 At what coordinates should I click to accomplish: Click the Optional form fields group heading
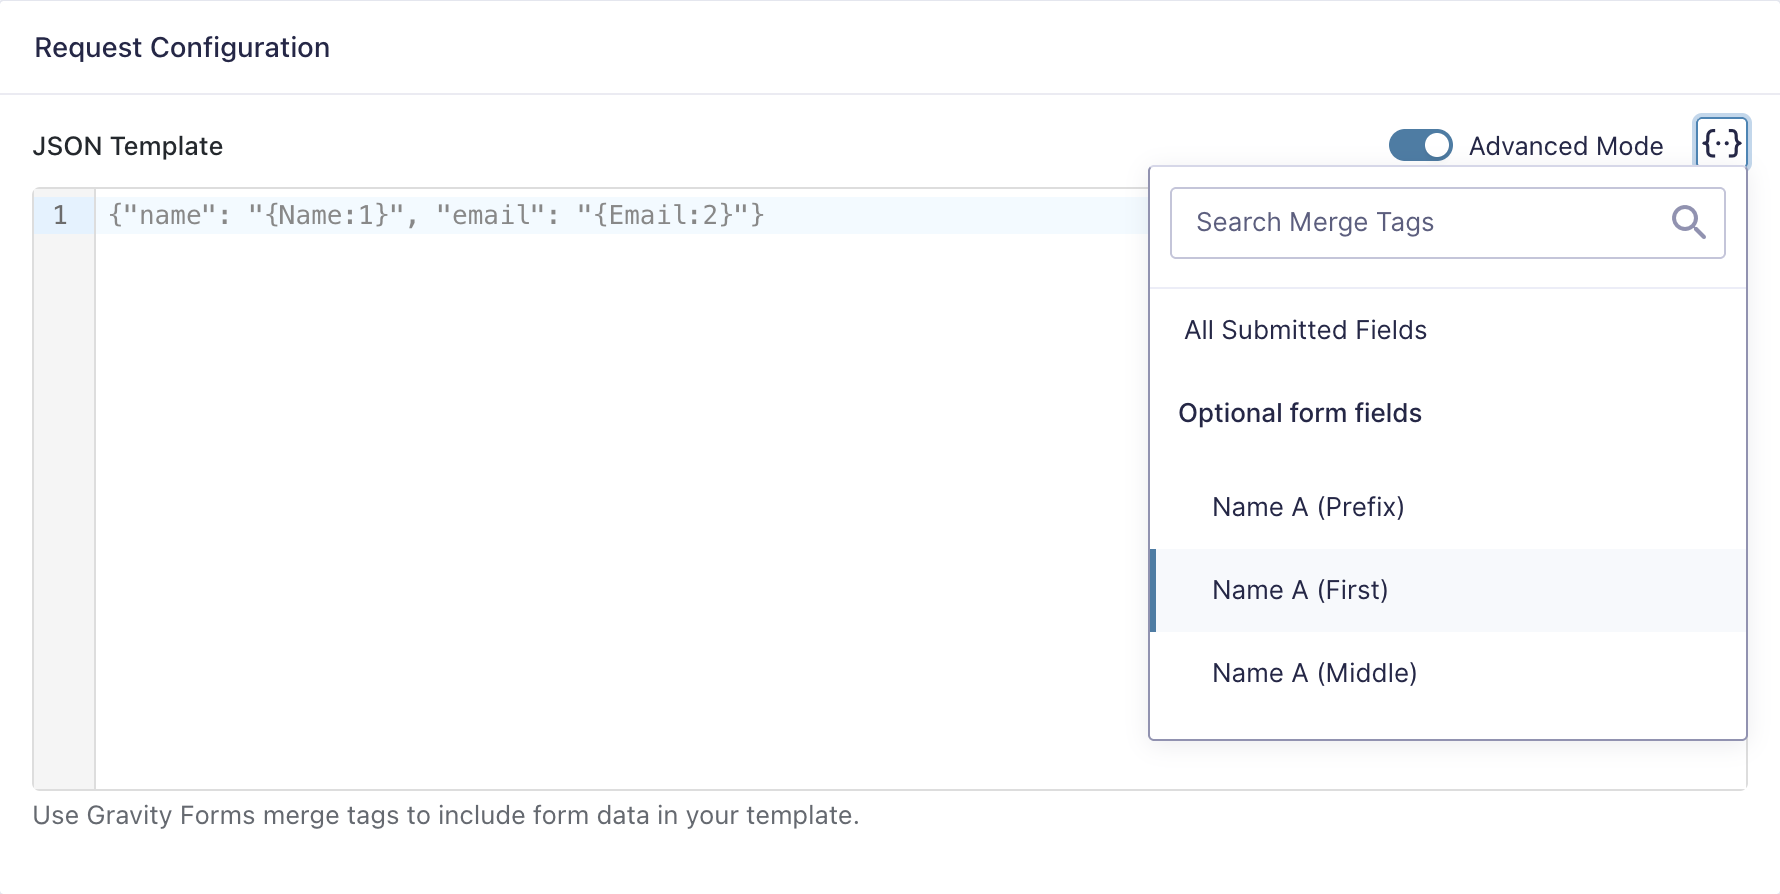tap(1299, 413)
